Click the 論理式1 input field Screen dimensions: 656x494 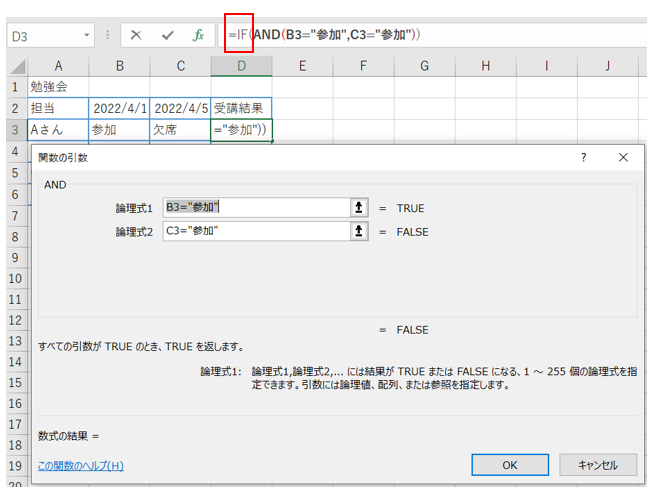click(x=255, y=207)
